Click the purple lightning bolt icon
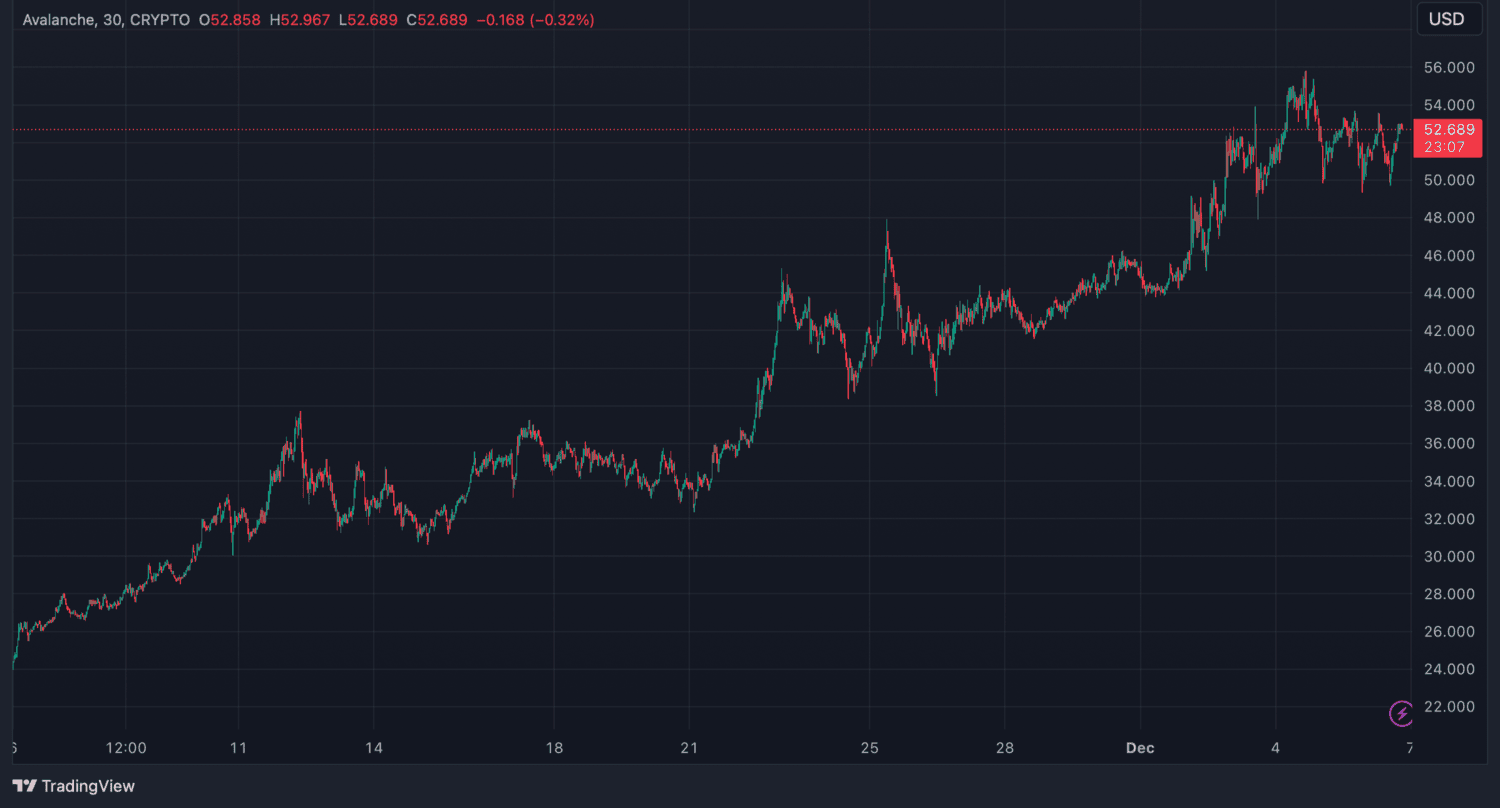The image size is (1500, 808). click(1401, 713)
